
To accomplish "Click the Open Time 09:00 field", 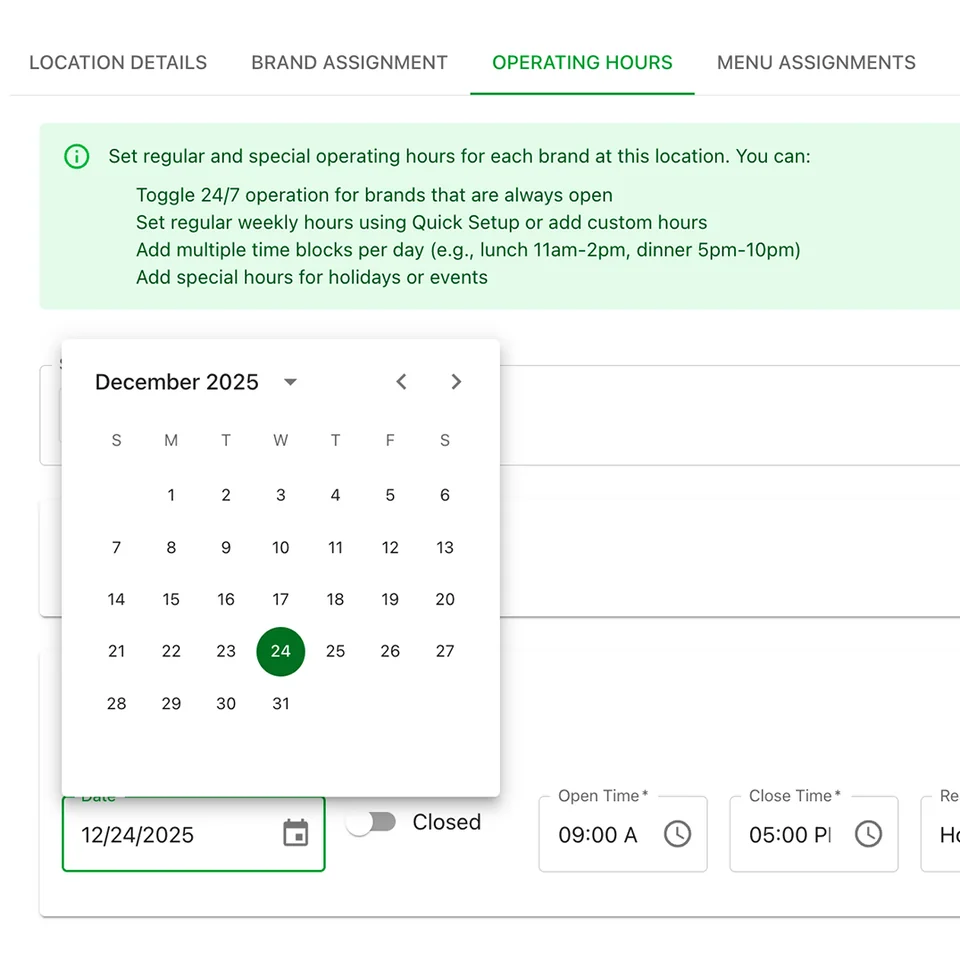I will 623,834.
